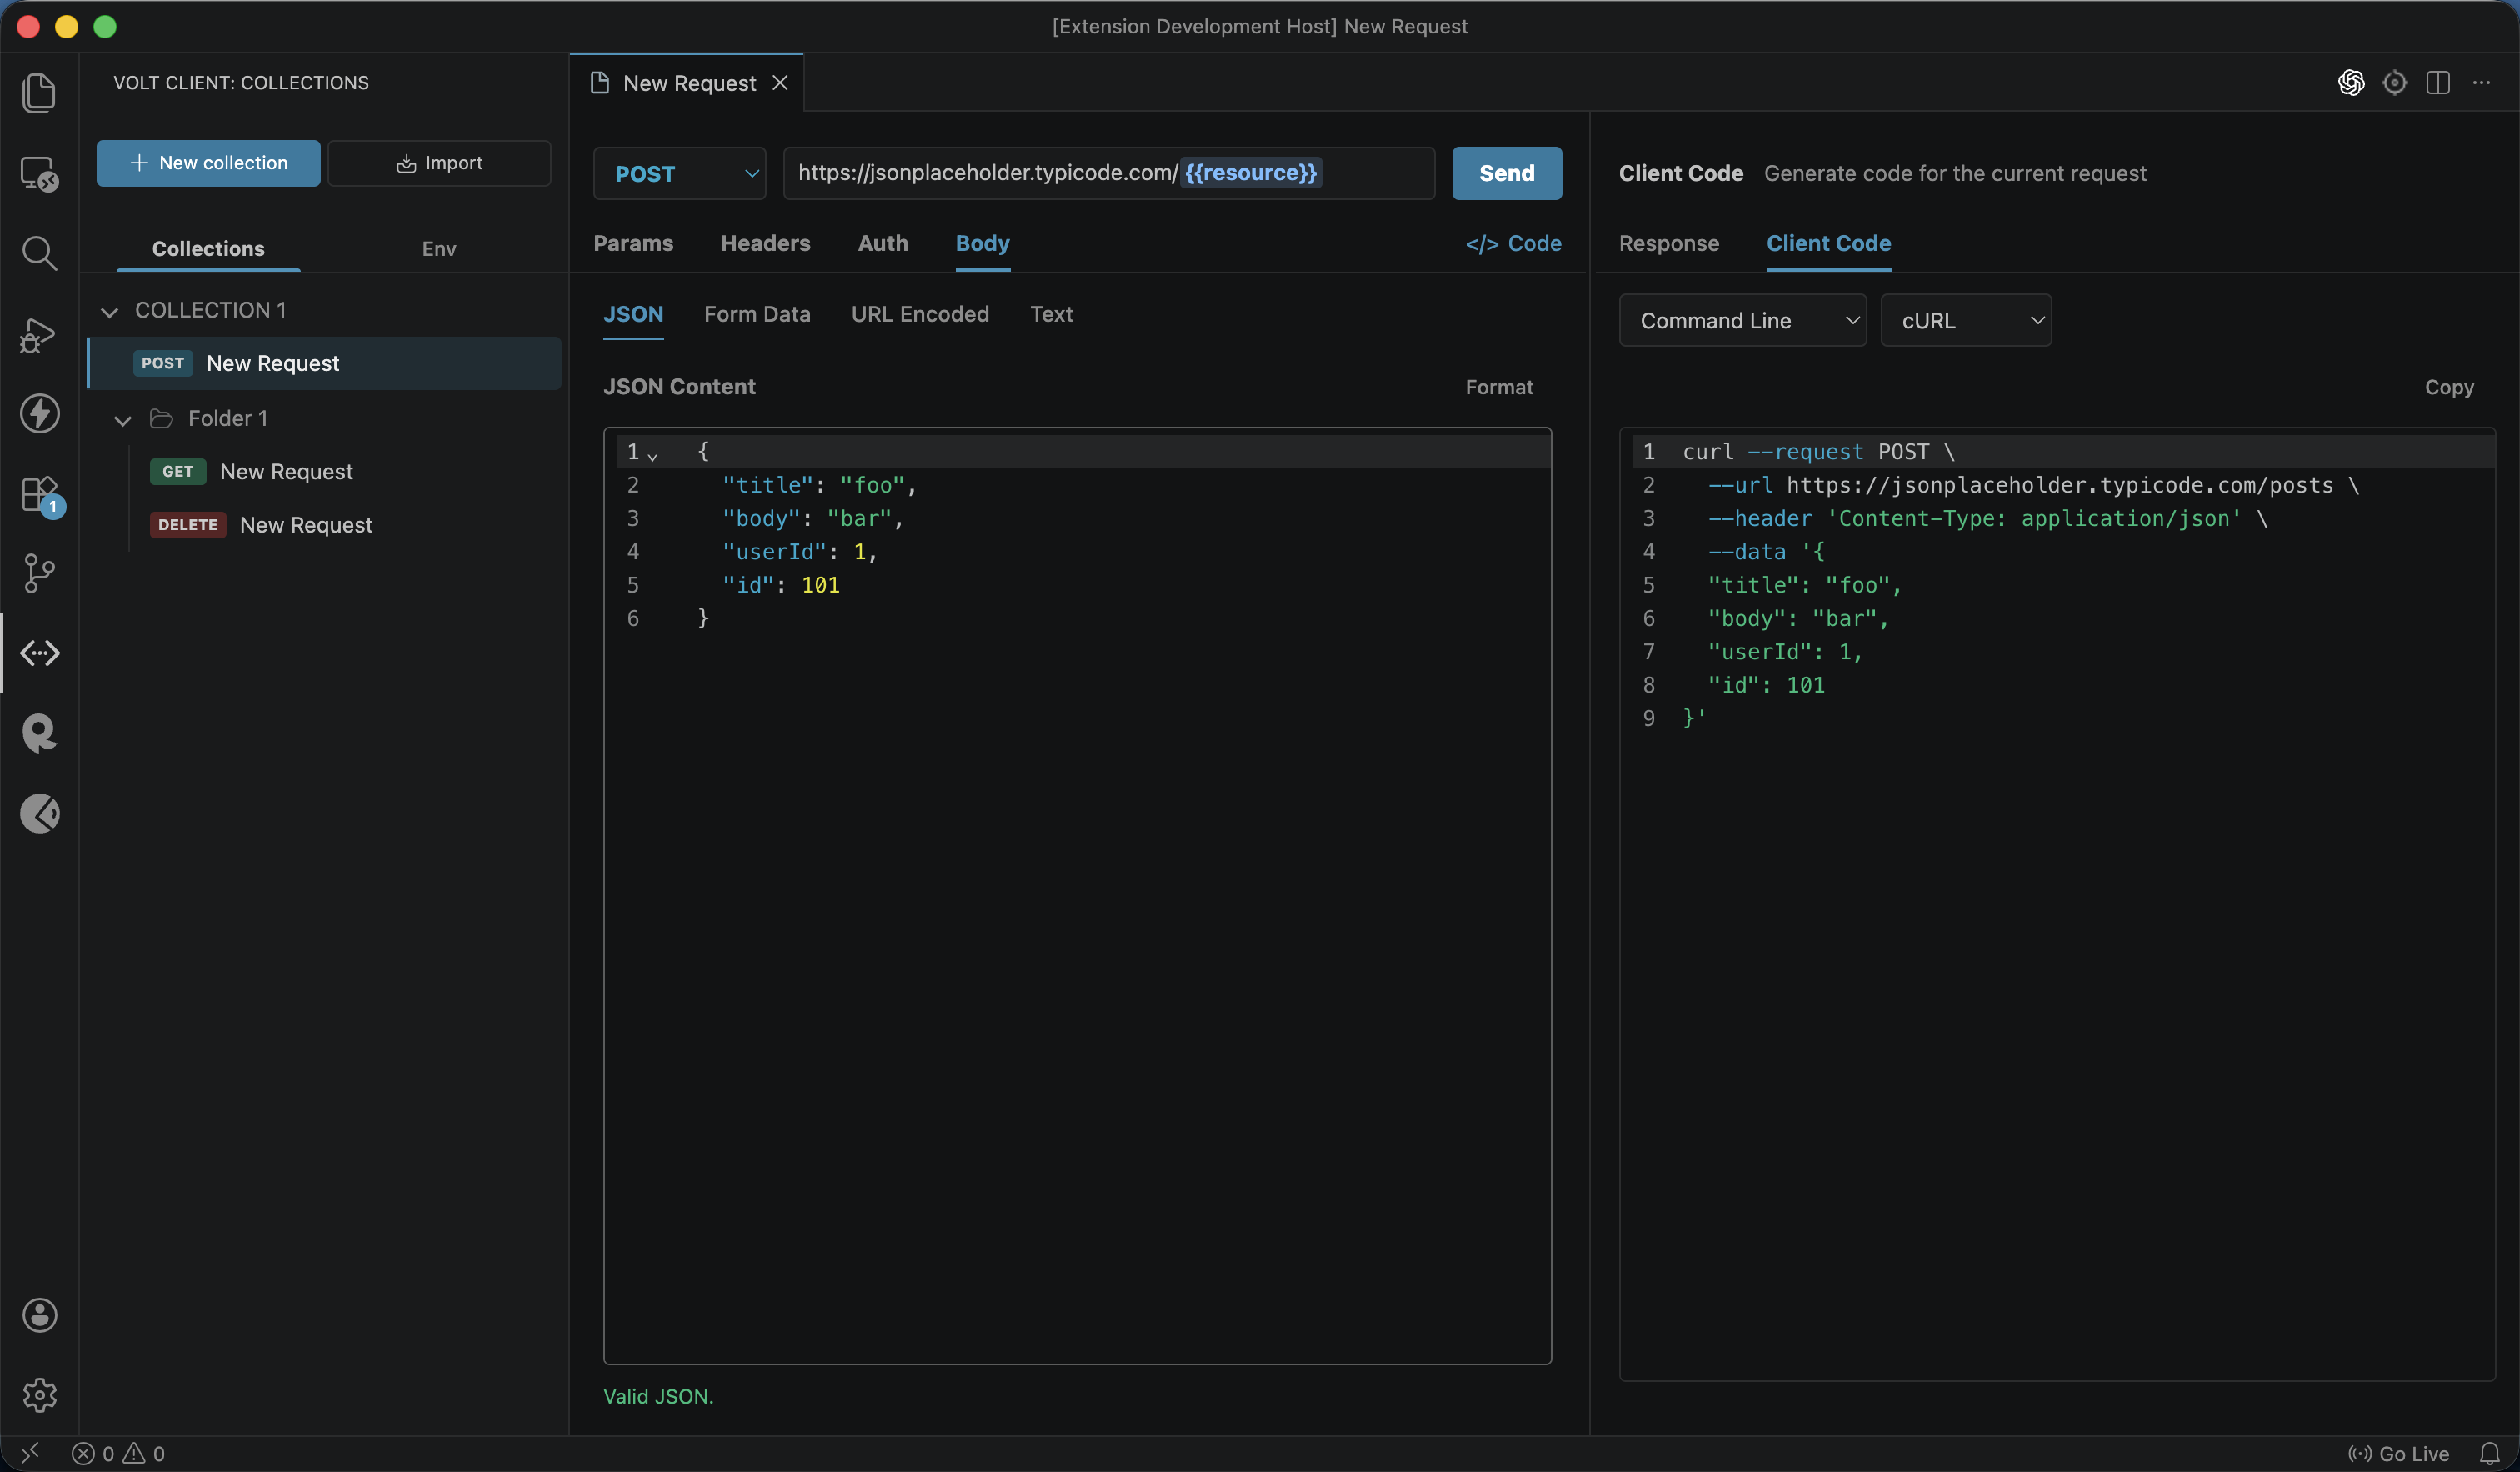Open Run and Debug view icon
The height and width of the screenshot is (1472, 2520).
pyautogui.click(x=39, y=334)
